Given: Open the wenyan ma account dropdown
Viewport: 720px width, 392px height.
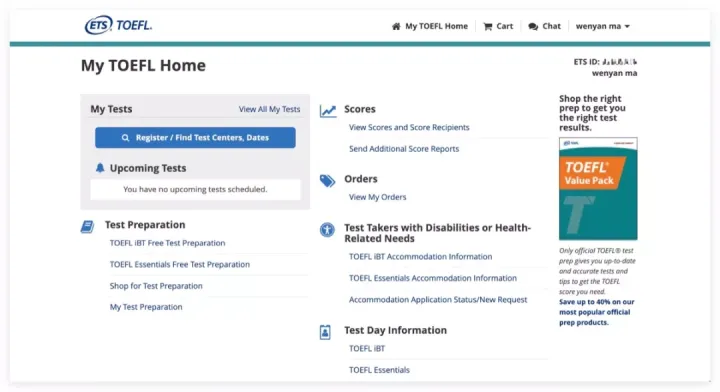Looking at the screenshot, I should click(602, 26).
